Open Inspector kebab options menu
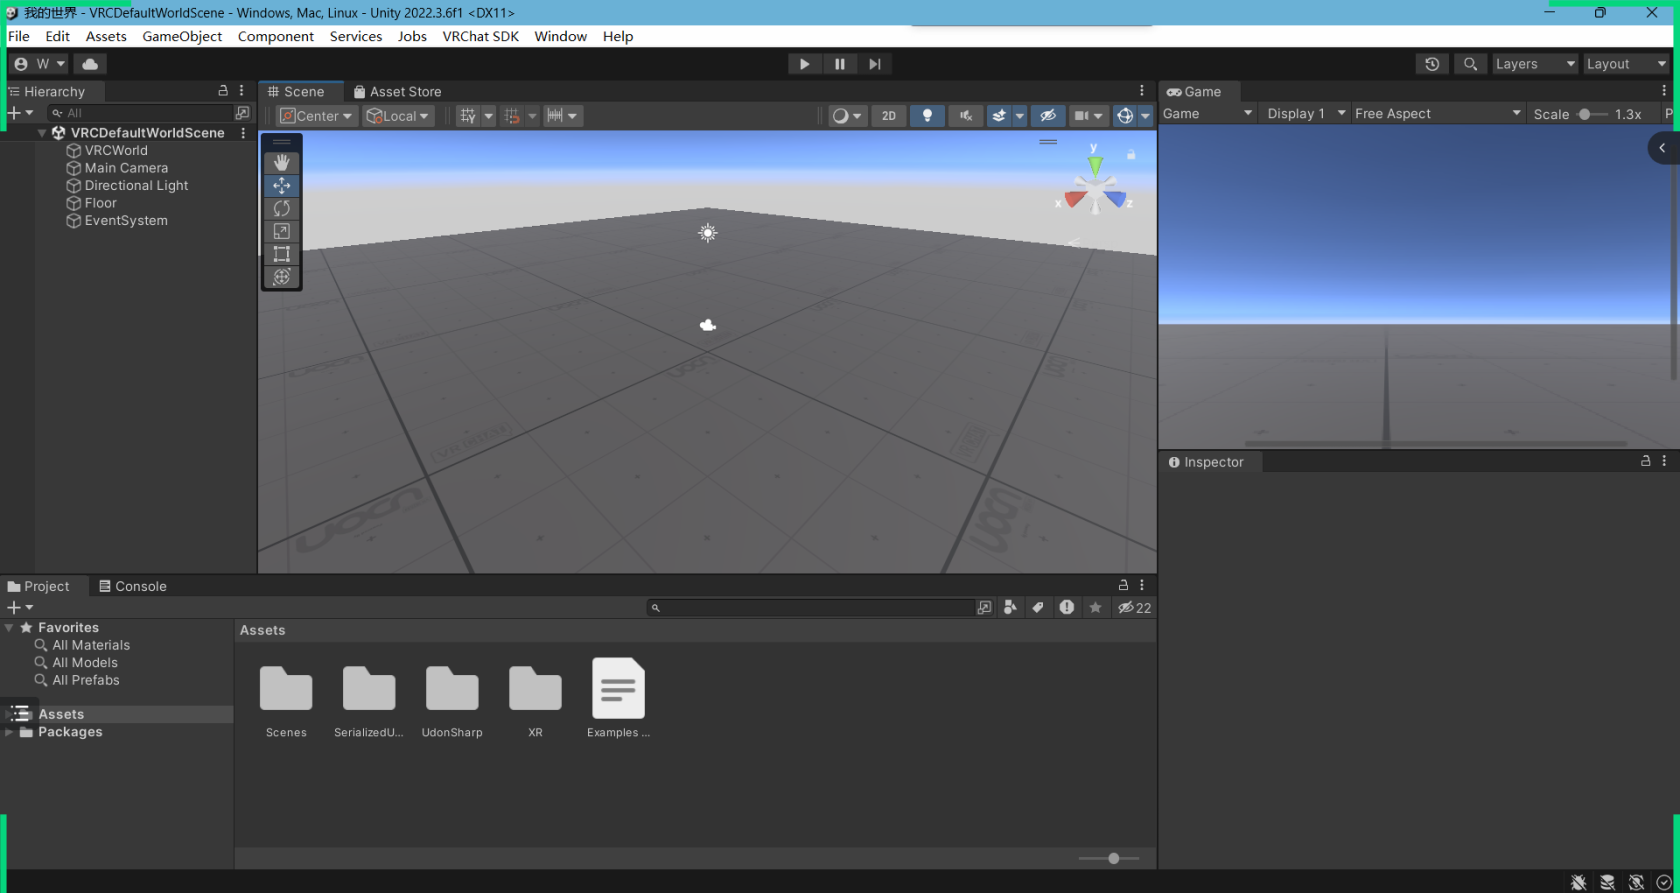Image resolution: width=1680 pixels, height=893 pixels. [x=1664, y=461]
